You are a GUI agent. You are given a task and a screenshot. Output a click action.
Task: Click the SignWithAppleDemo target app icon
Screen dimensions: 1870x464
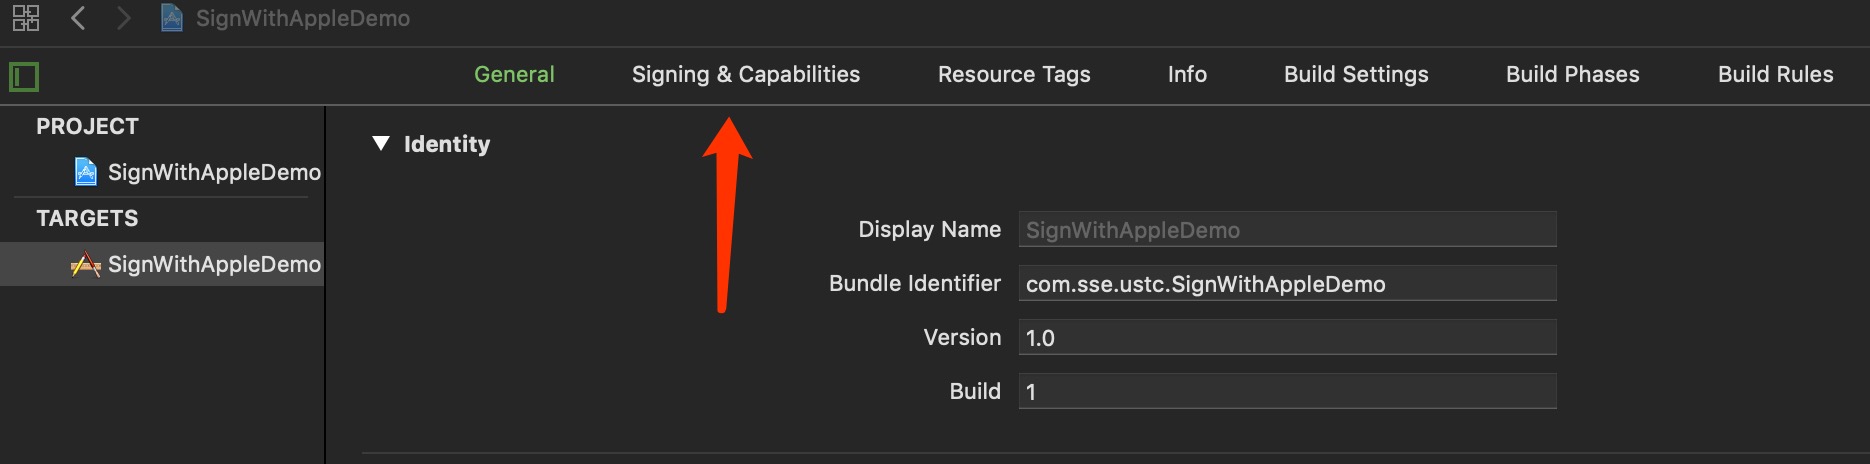coord(86,264)
